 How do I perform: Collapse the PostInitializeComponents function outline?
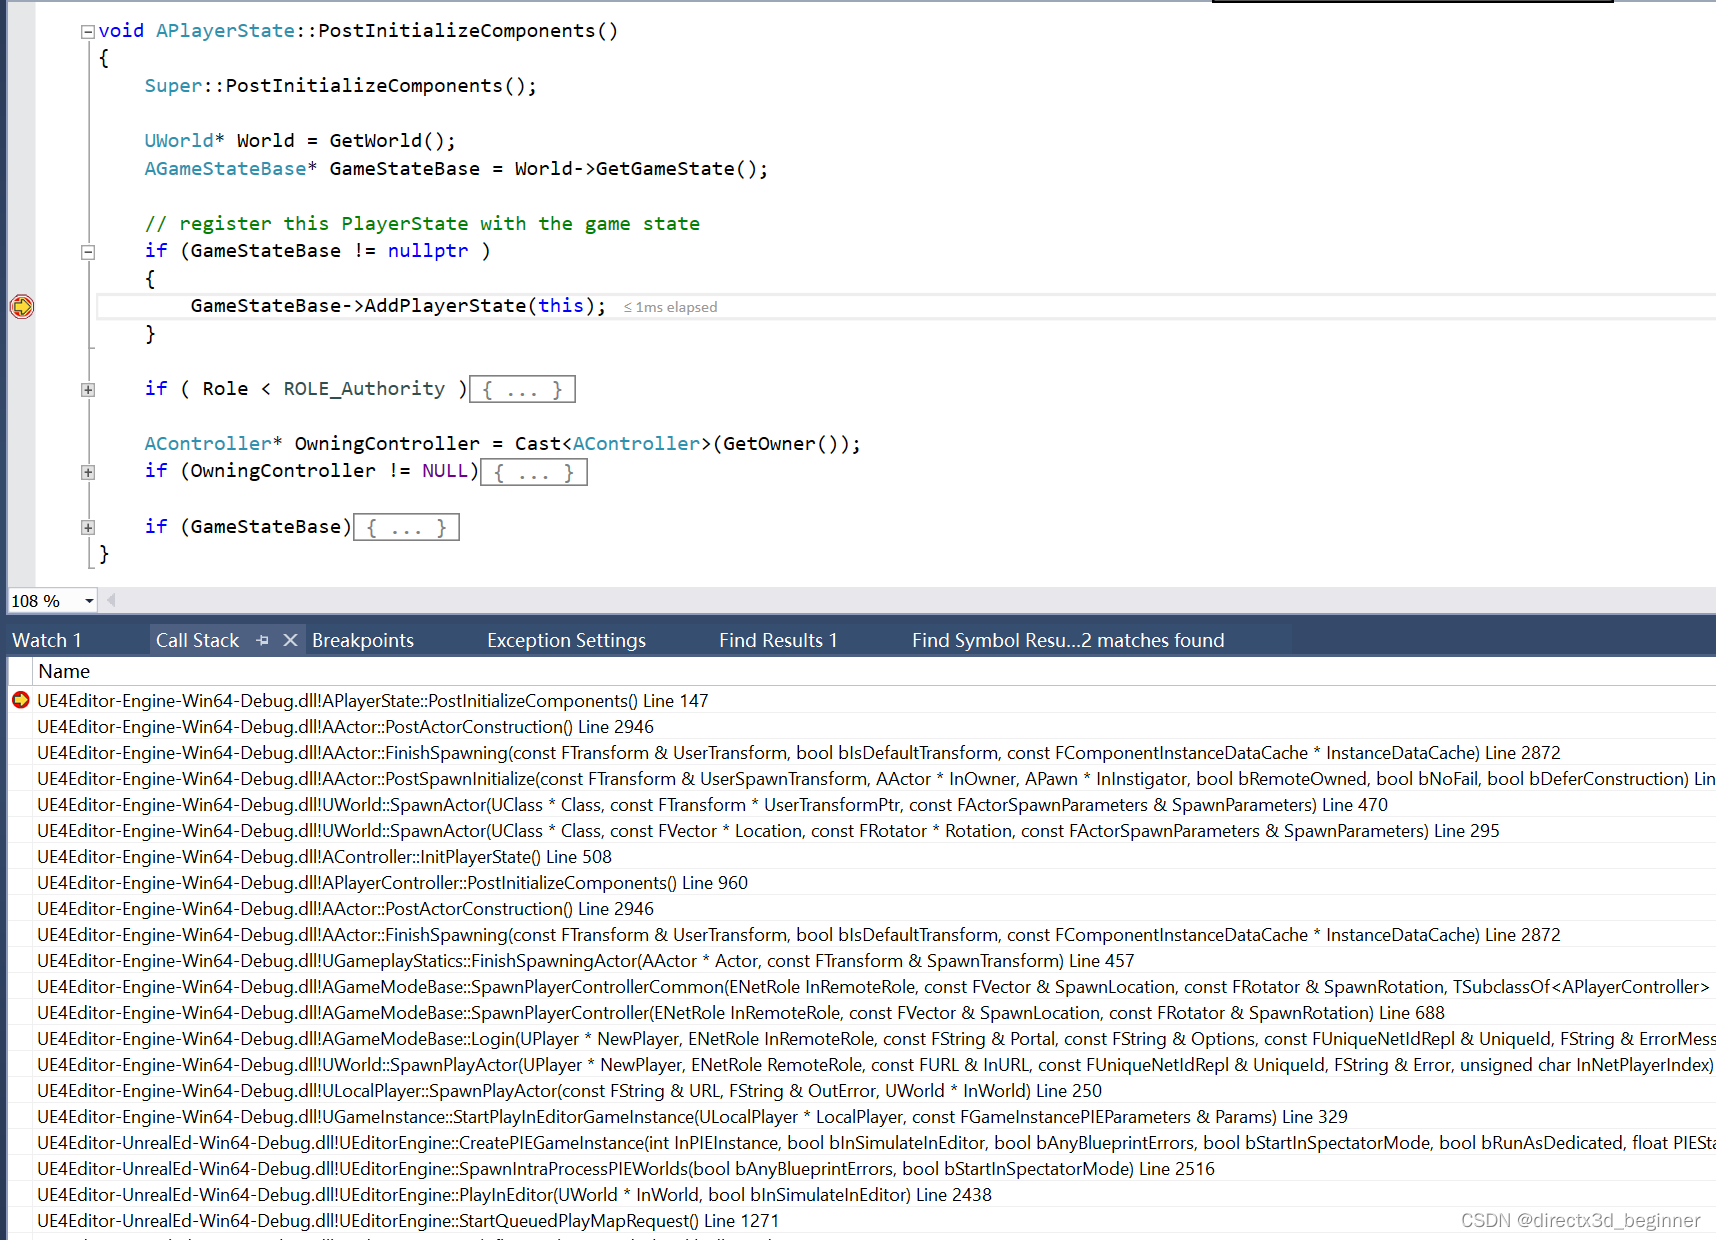(88, 32)
